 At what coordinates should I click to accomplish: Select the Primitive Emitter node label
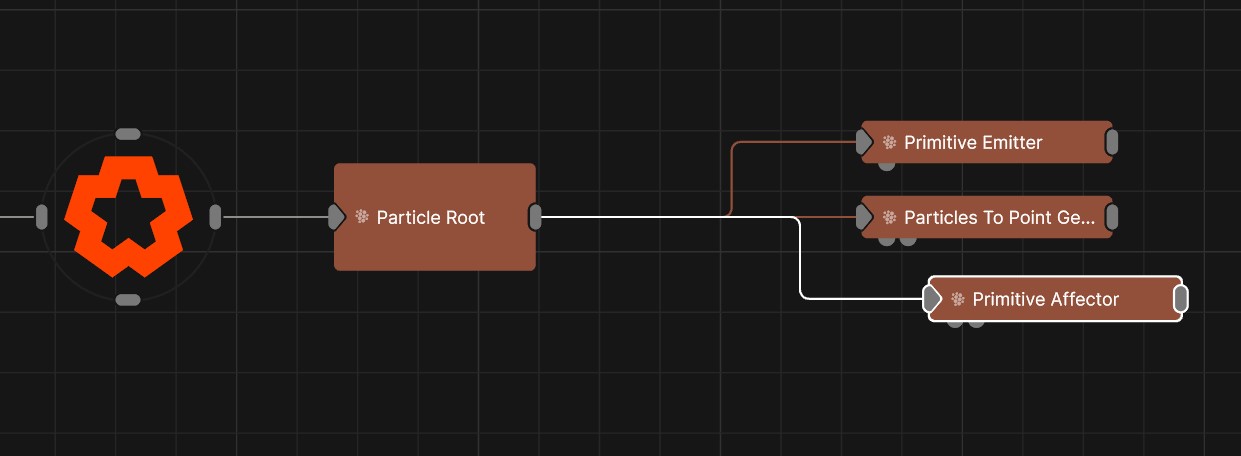point(972,143)
